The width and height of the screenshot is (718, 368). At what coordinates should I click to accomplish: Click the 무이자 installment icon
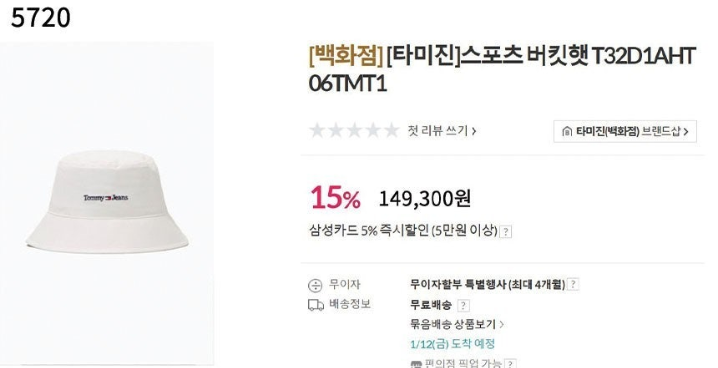[x=315, y=286]
